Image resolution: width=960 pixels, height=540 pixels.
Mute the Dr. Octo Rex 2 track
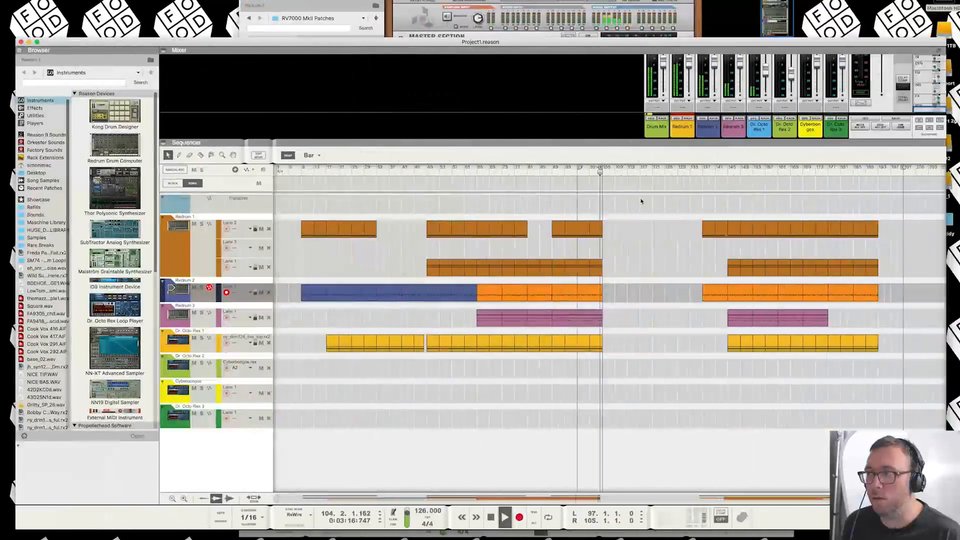tap(194, 363)
